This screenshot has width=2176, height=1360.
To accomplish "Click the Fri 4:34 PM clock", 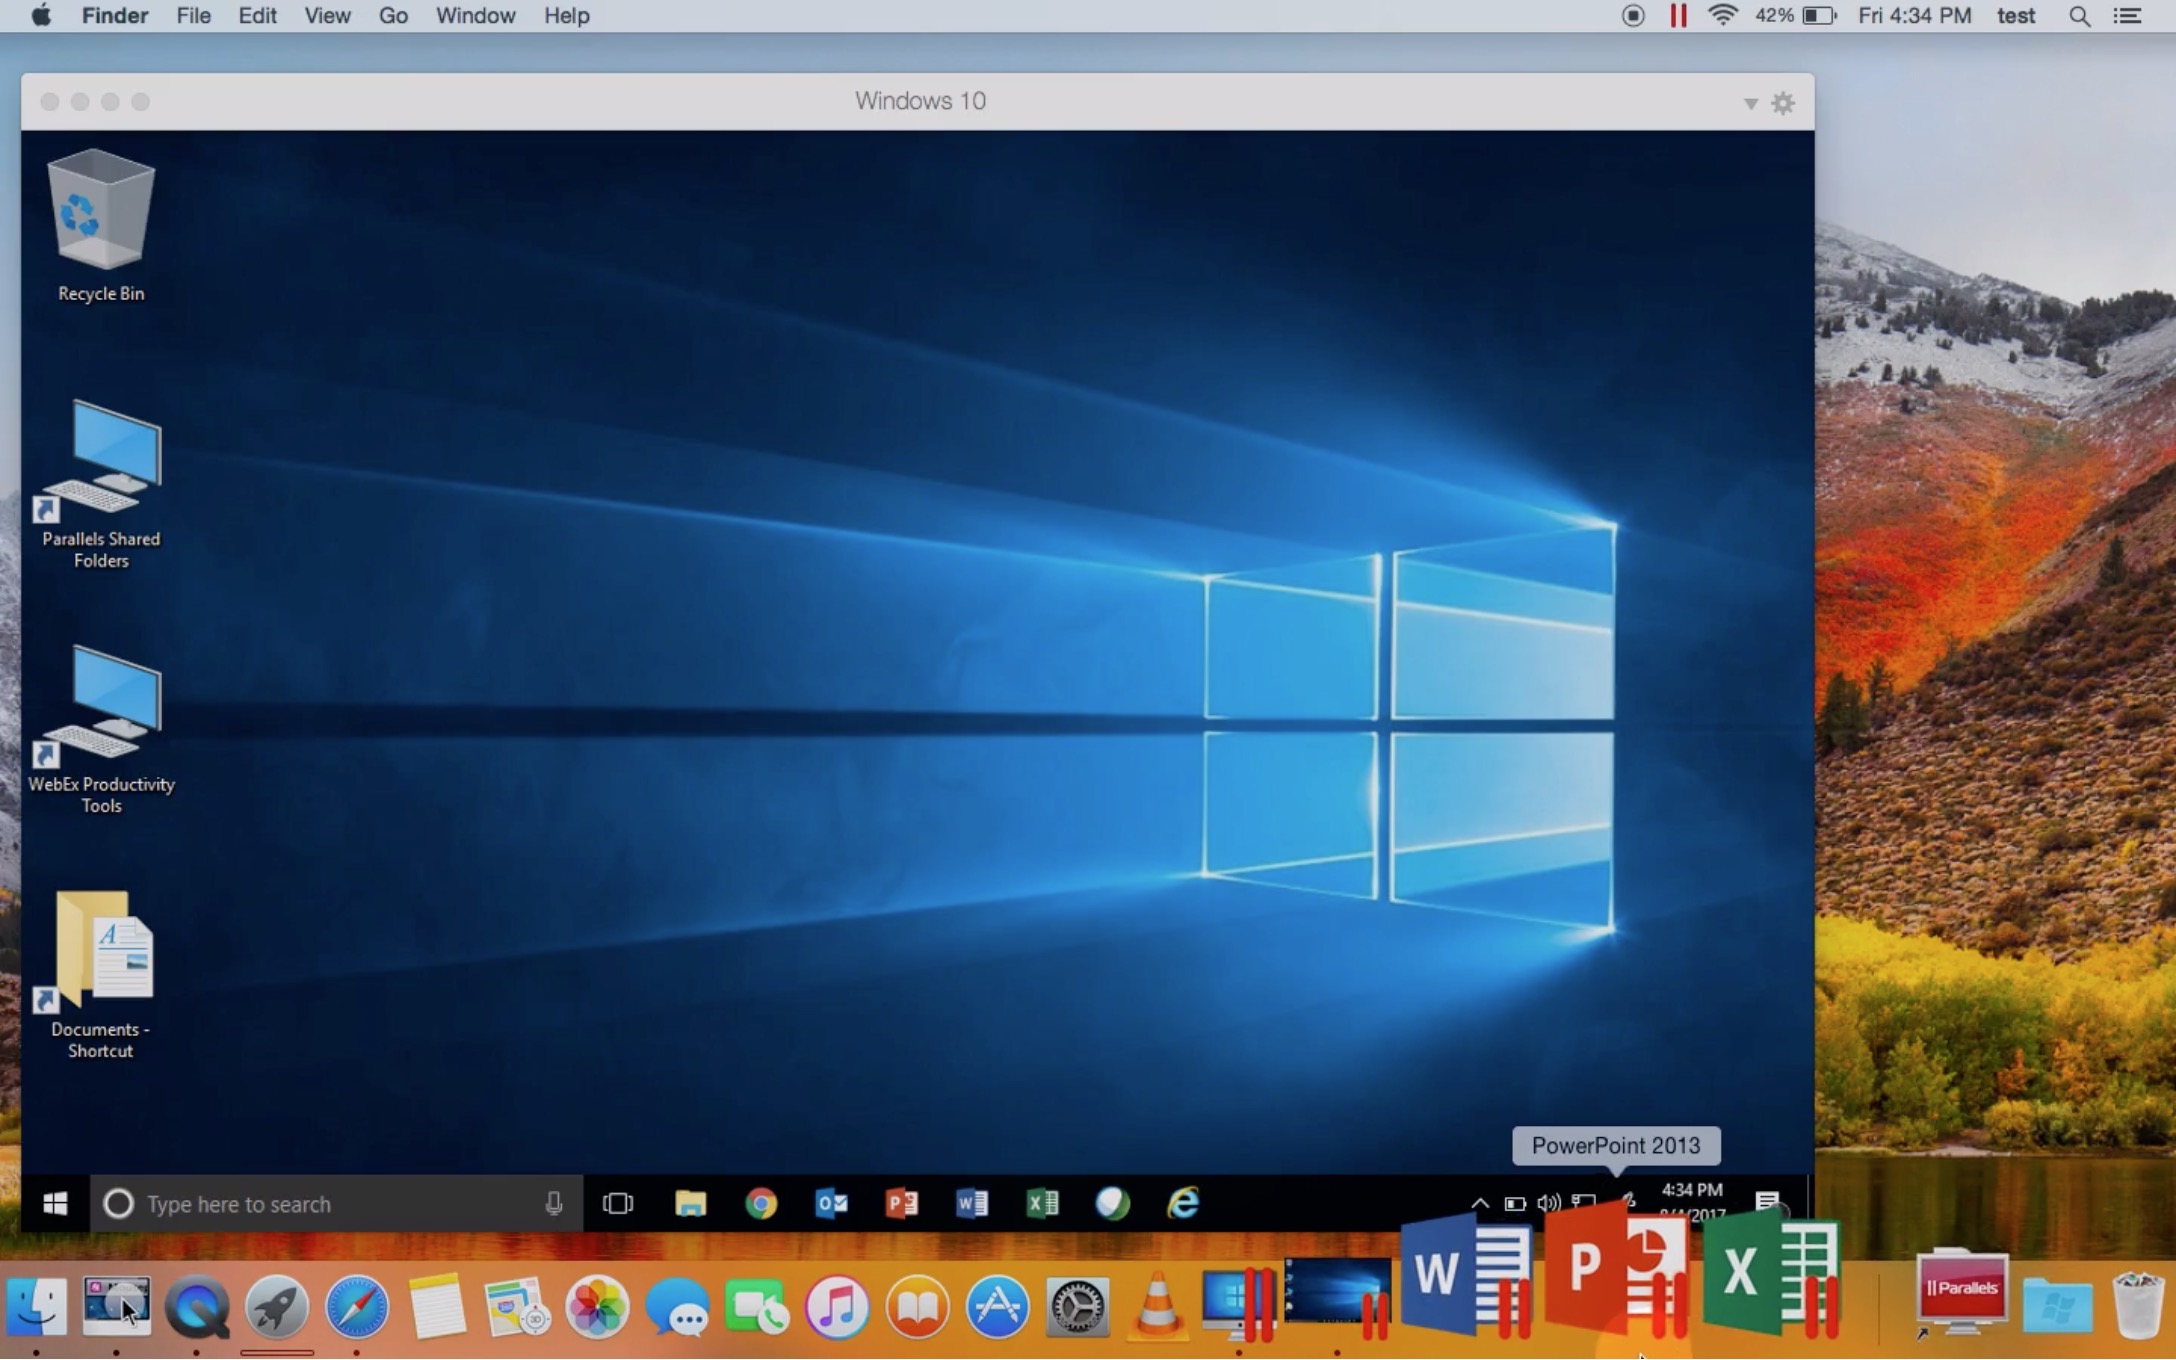I will (1914, 16).
